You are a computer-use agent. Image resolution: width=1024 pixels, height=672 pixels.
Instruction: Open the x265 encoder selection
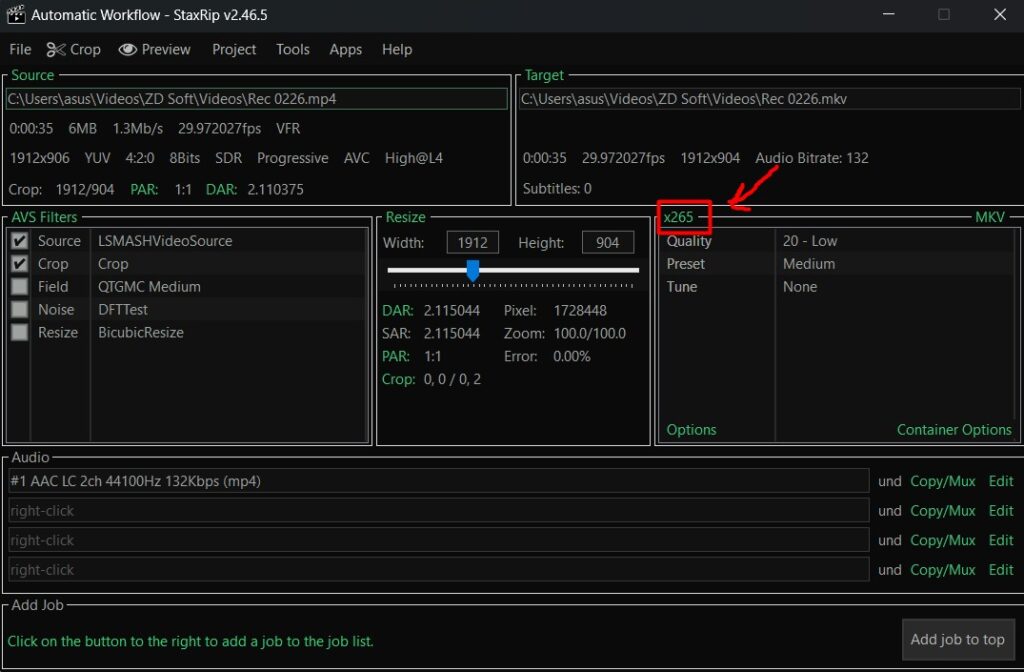click(678, 217)
